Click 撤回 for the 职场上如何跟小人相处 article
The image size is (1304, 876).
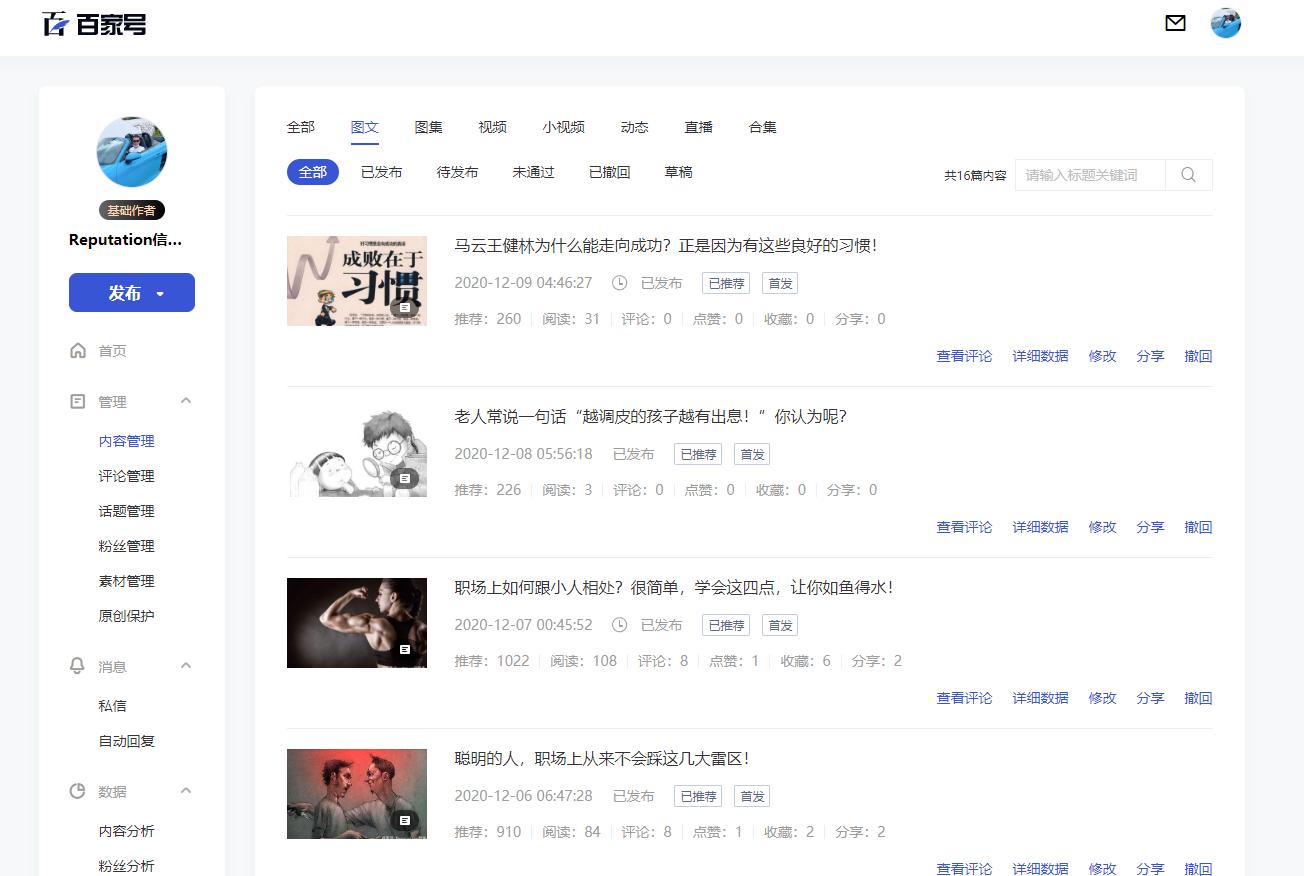(1199, 698)
